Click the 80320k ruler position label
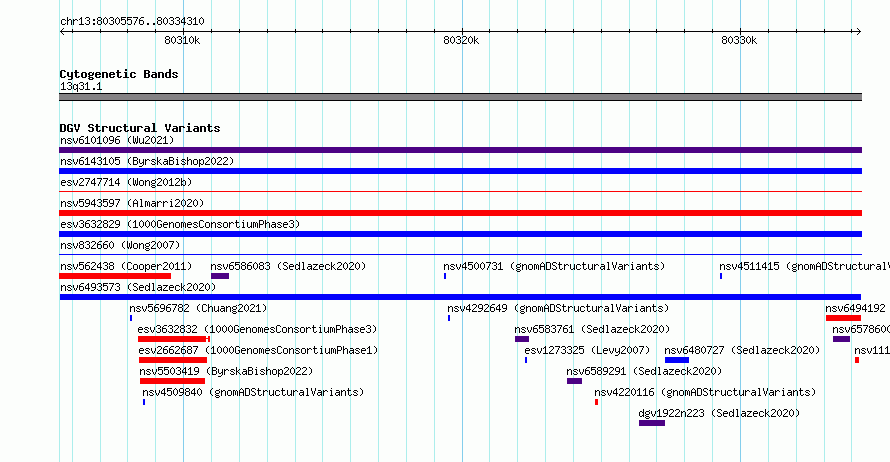Image resolution: width=890 pixels, height=462 pixels. [461, 40]
